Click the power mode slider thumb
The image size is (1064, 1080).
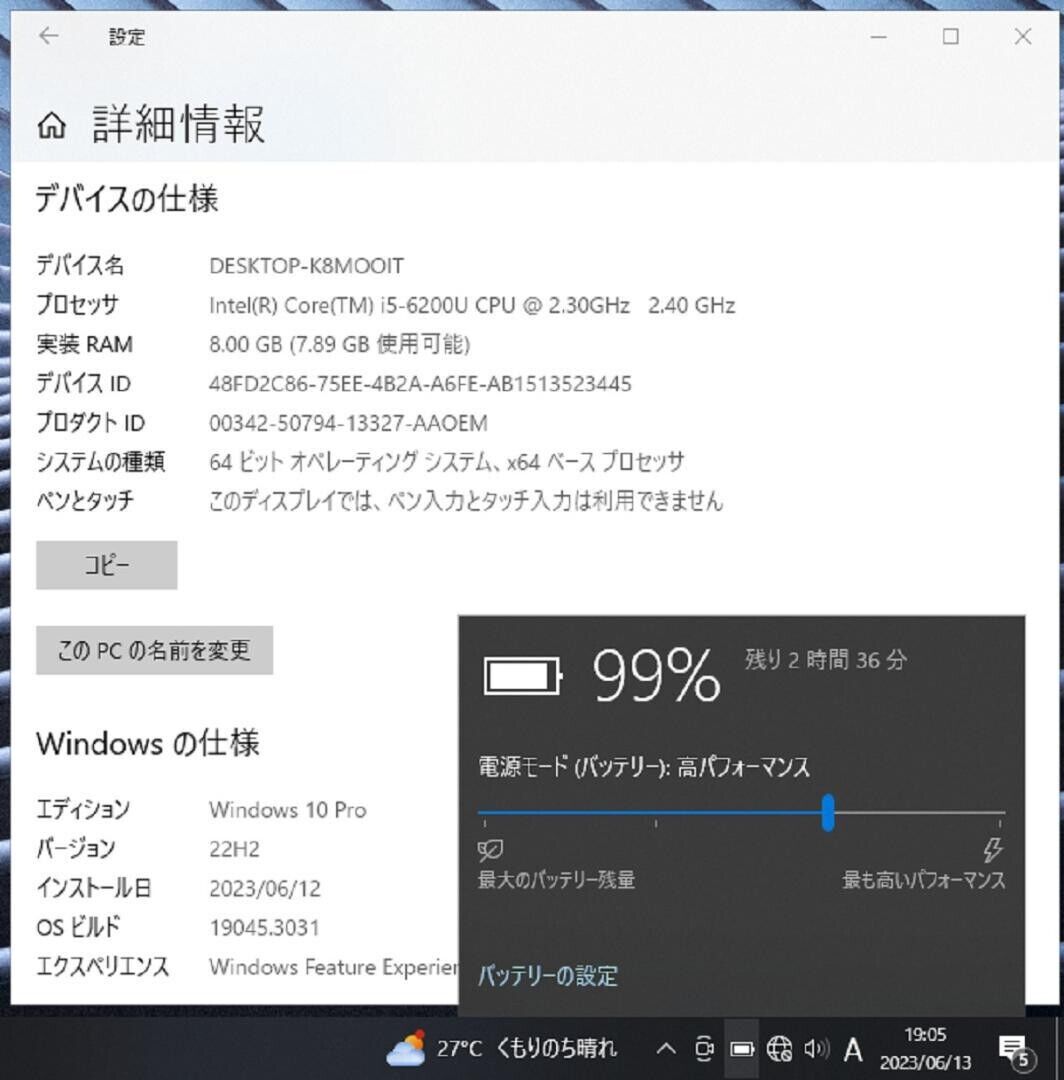pos(828,813)
